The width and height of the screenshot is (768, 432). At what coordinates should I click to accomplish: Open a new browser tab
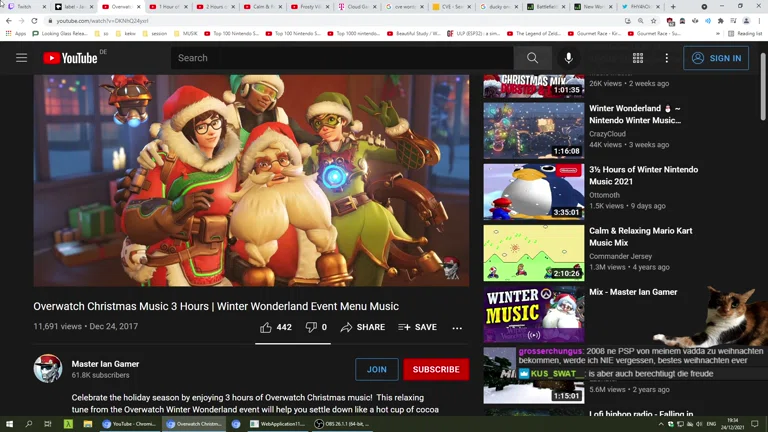673,6
